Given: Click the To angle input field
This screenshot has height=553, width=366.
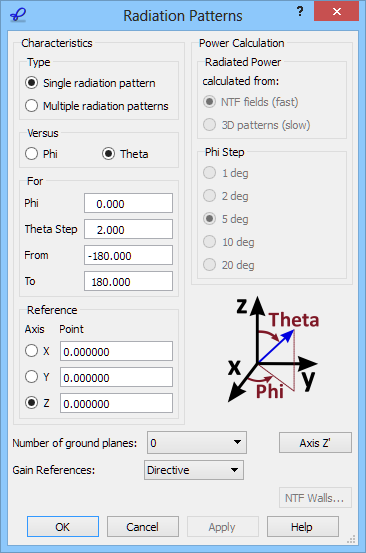Looking at the screenshot, I should 128,281.
